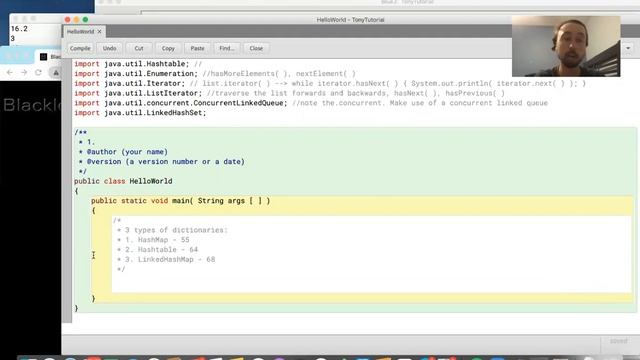Click '3 types of dictionaries:' comment

pos(176,230)
